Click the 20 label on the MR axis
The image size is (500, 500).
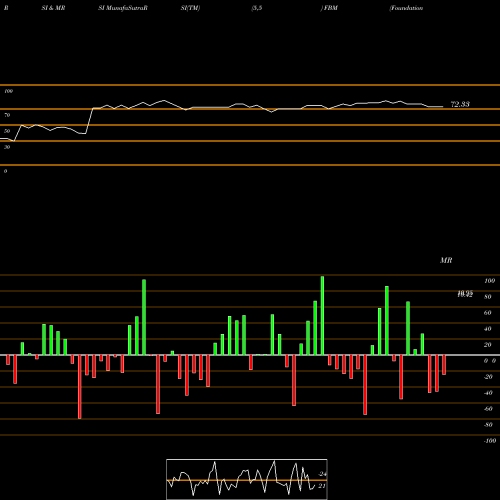(488, 345)
